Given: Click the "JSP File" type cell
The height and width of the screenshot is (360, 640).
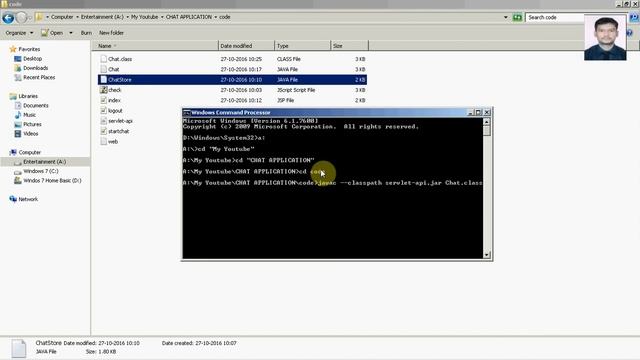Looking at the screenshot, I should (x=285, y=100).
